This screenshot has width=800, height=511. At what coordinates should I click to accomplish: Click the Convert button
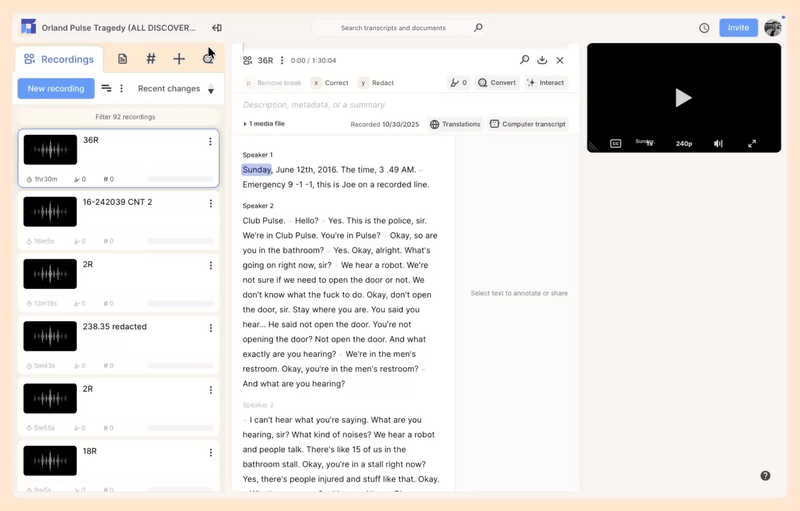coord(497,83)
